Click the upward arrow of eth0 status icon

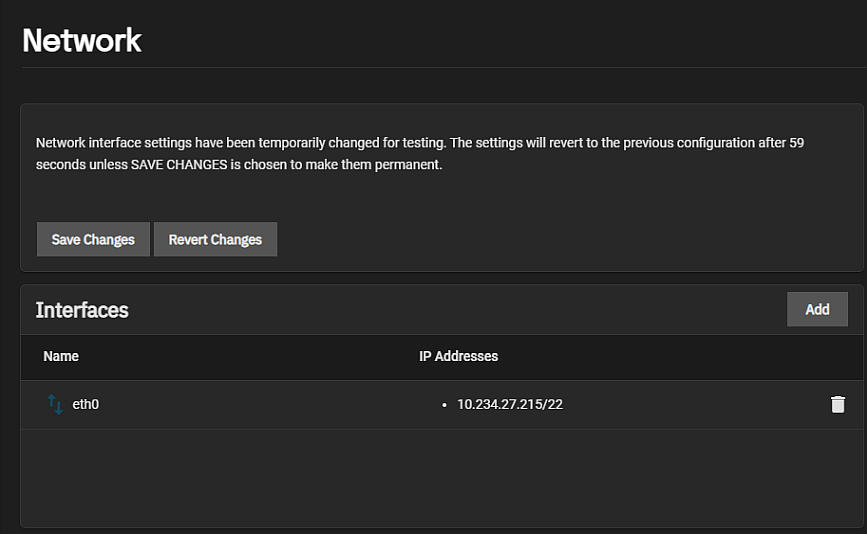pos(51,402)
